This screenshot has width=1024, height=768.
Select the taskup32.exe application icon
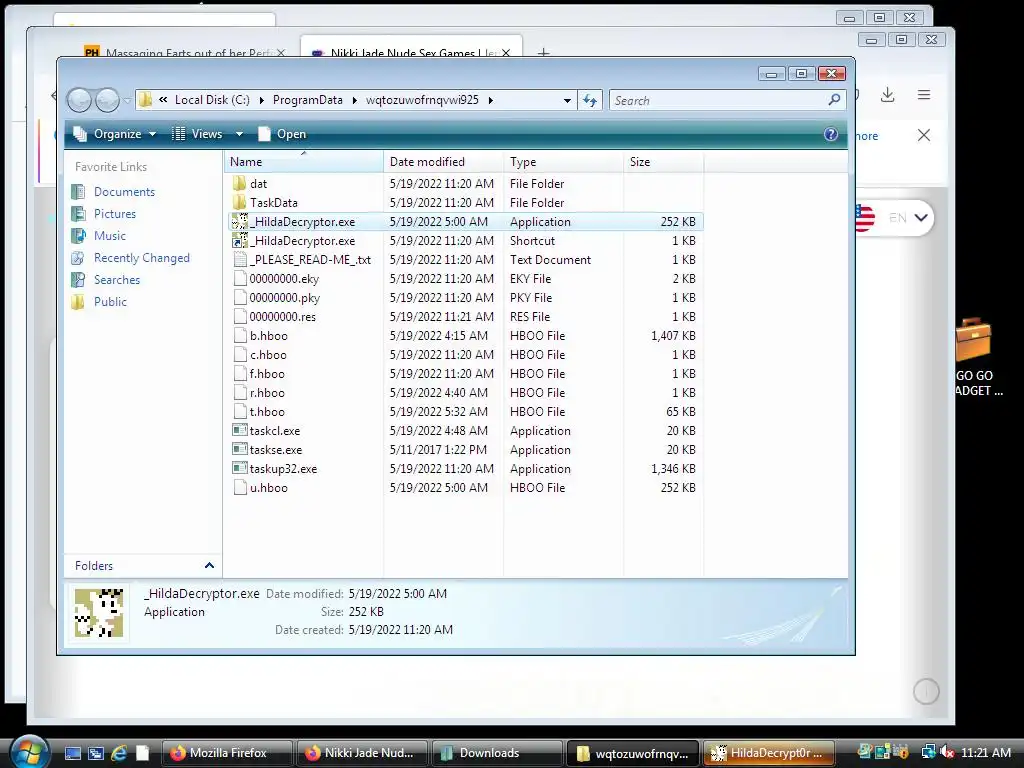(x=240, y=468)
